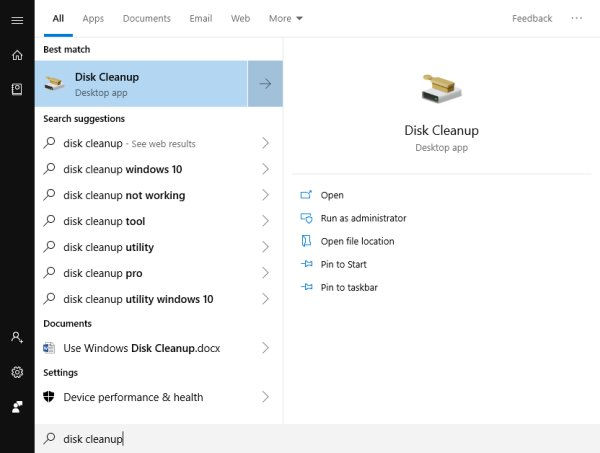Click the Open file location icon
Image resolution: width=600 pixels, height=453 pixels.
pos(306,241)
